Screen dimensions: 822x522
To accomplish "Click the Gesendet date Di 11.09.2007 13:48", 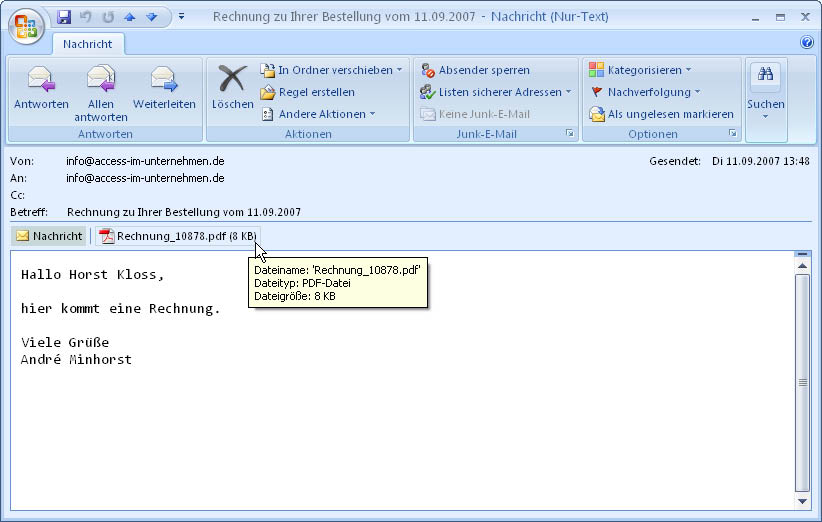I will pos(761,161).
